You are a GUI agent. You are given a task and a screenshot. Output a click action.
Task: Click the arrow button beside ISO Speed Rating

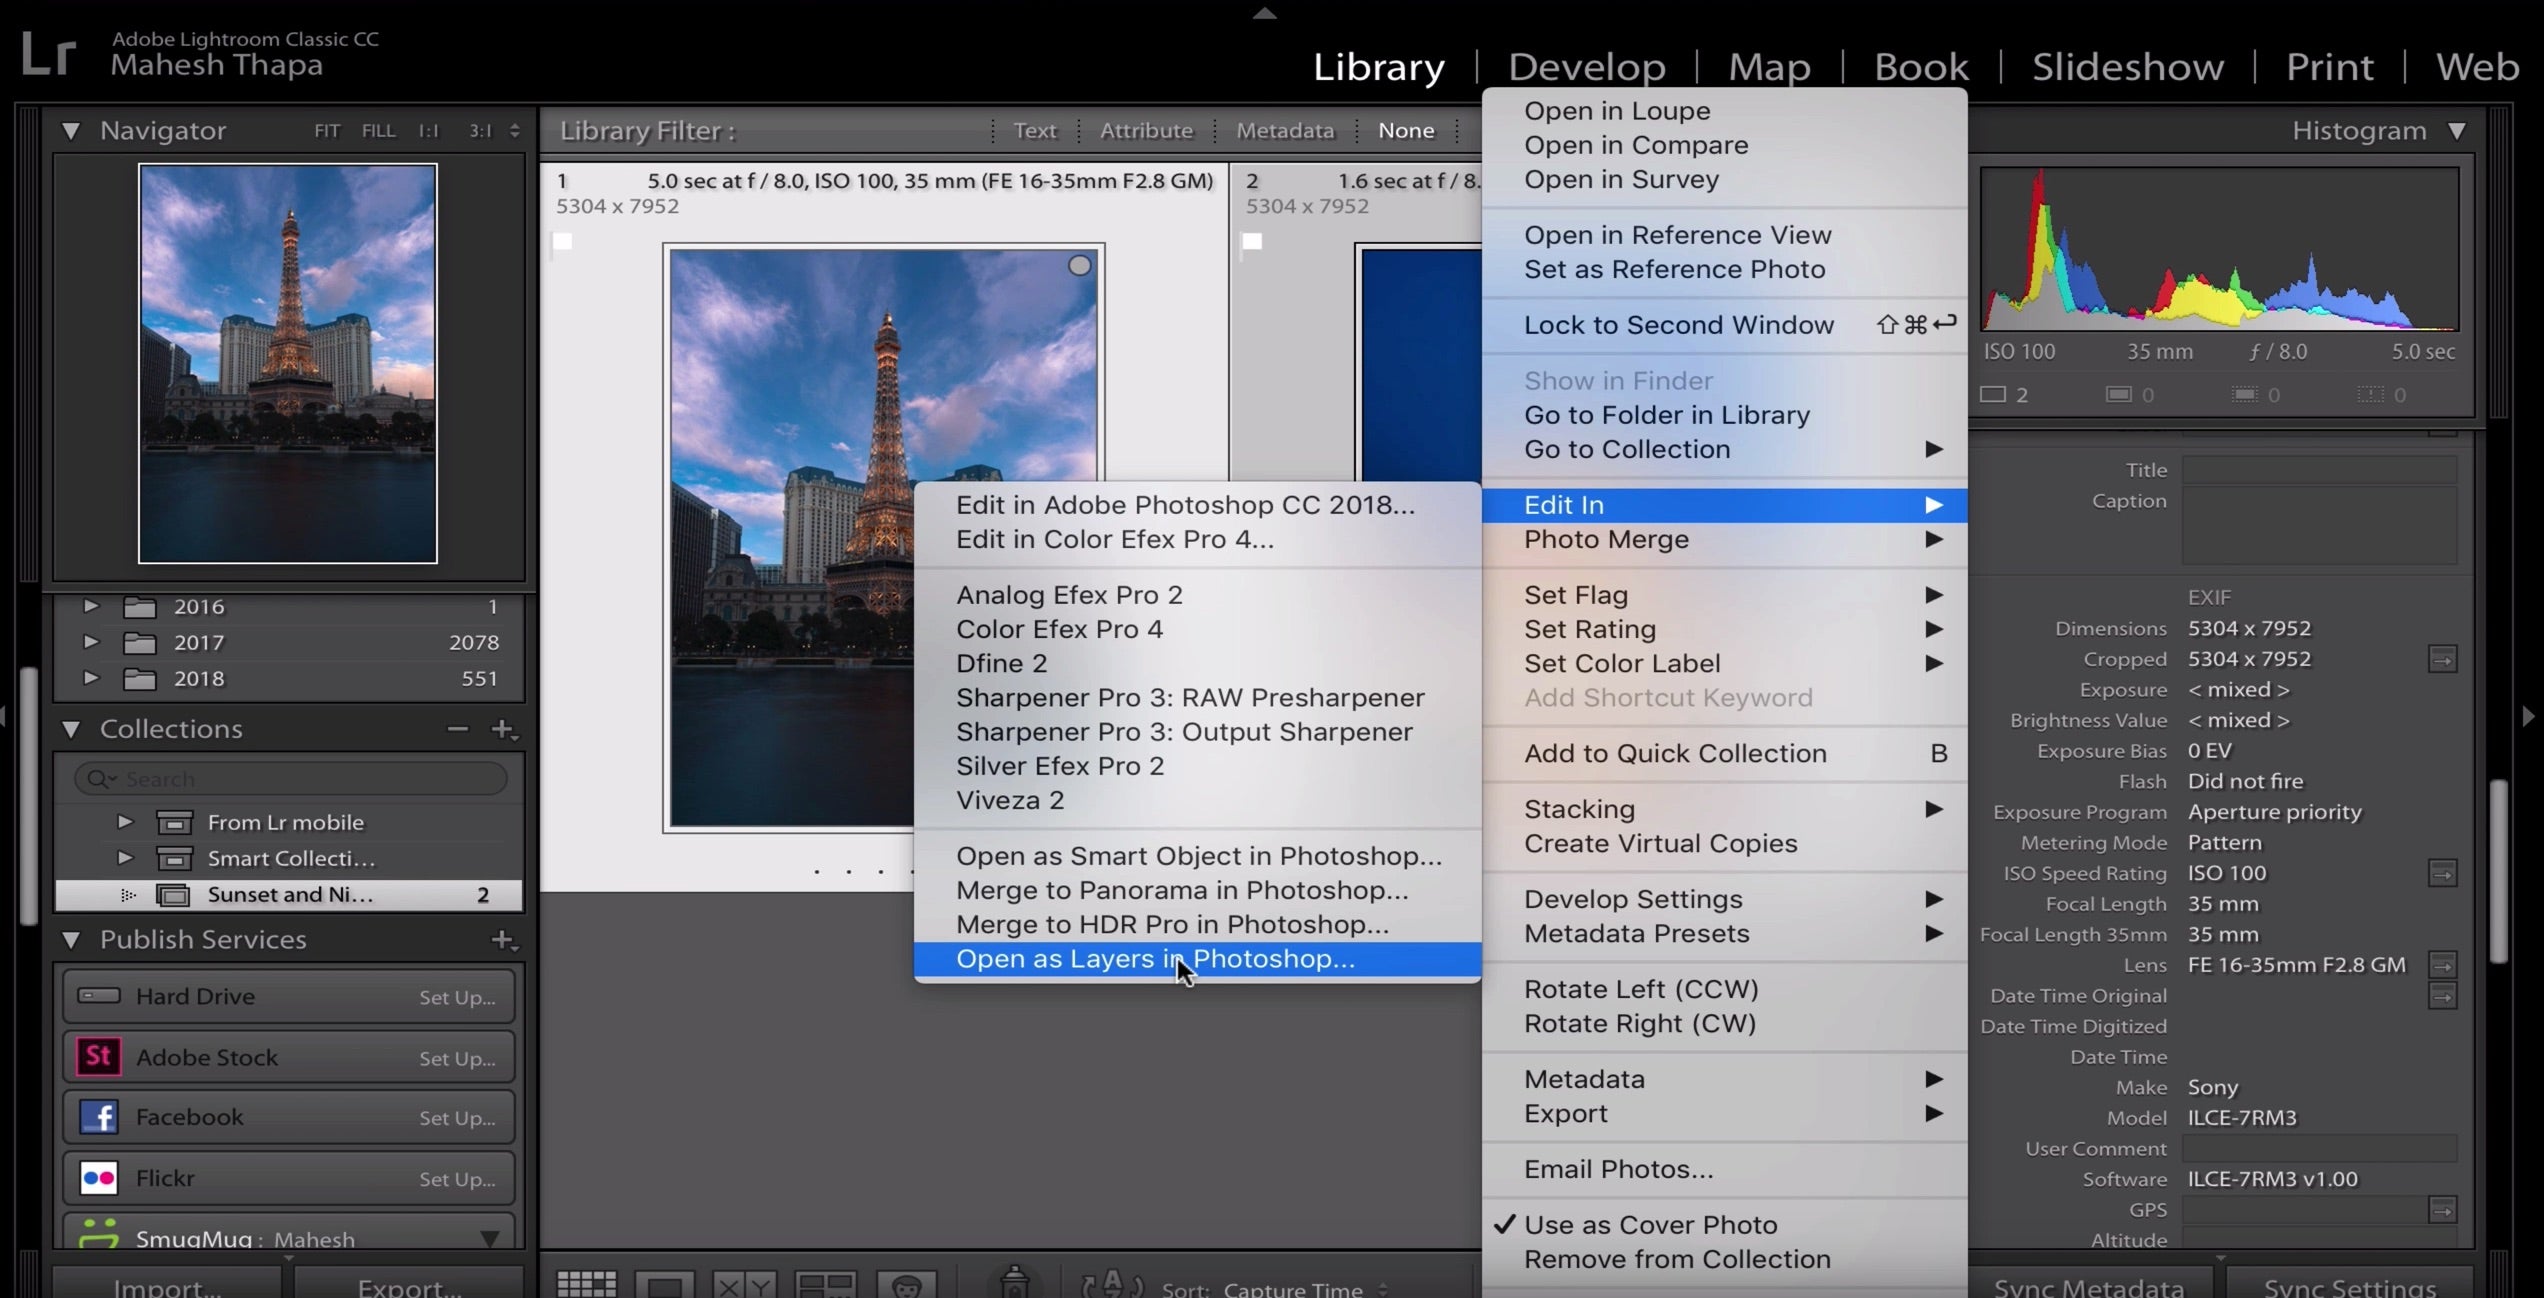tap(2442, 873)
